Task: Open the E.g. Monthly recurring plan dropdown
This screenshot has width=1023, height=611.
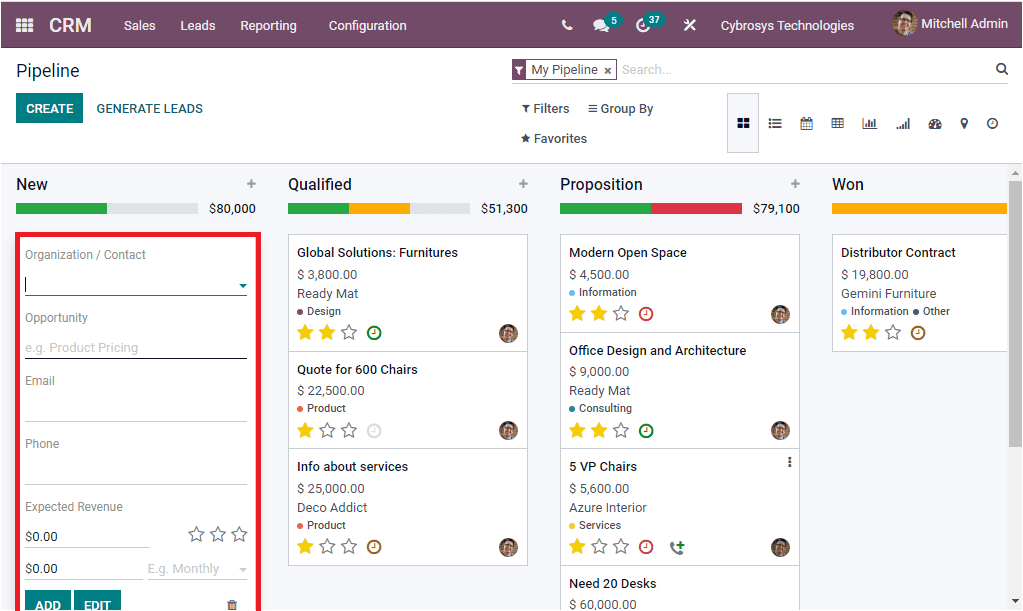Action: (197, 568)
